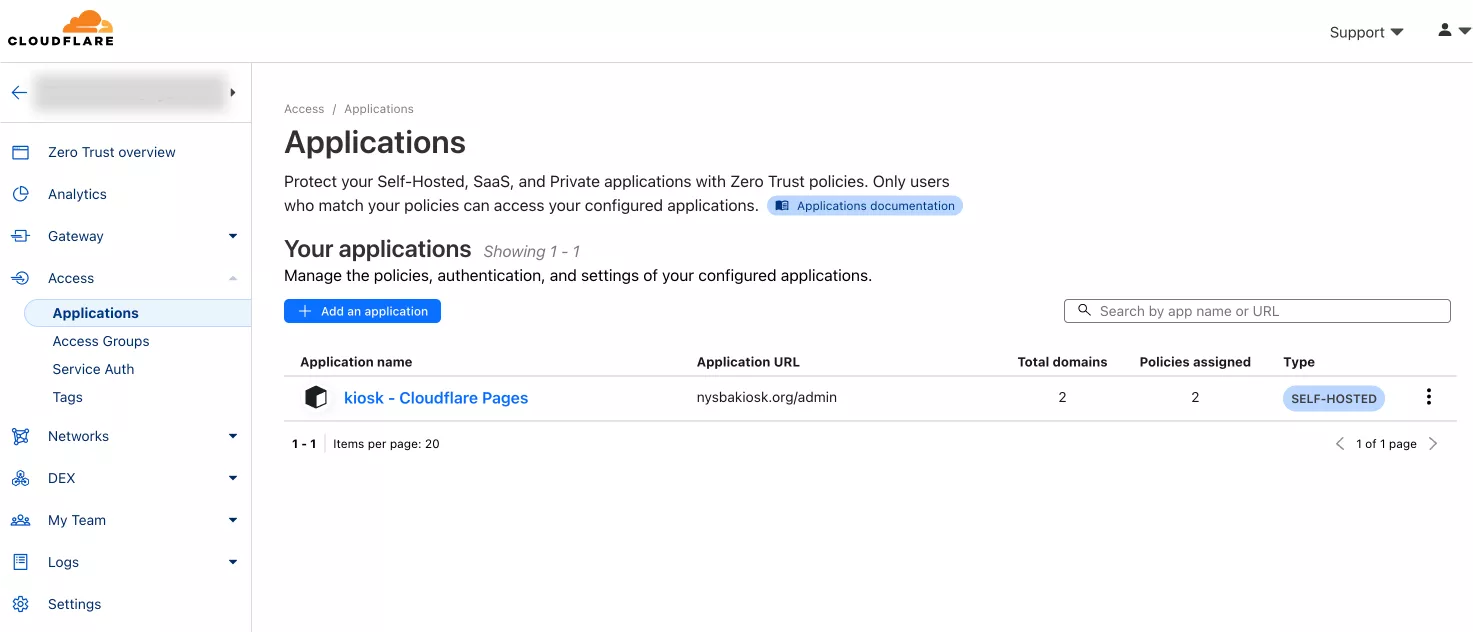Viewport: 1473px width, 632px height.
Task: Click the Settings gear icon
Action: click(x=20, y=604)
